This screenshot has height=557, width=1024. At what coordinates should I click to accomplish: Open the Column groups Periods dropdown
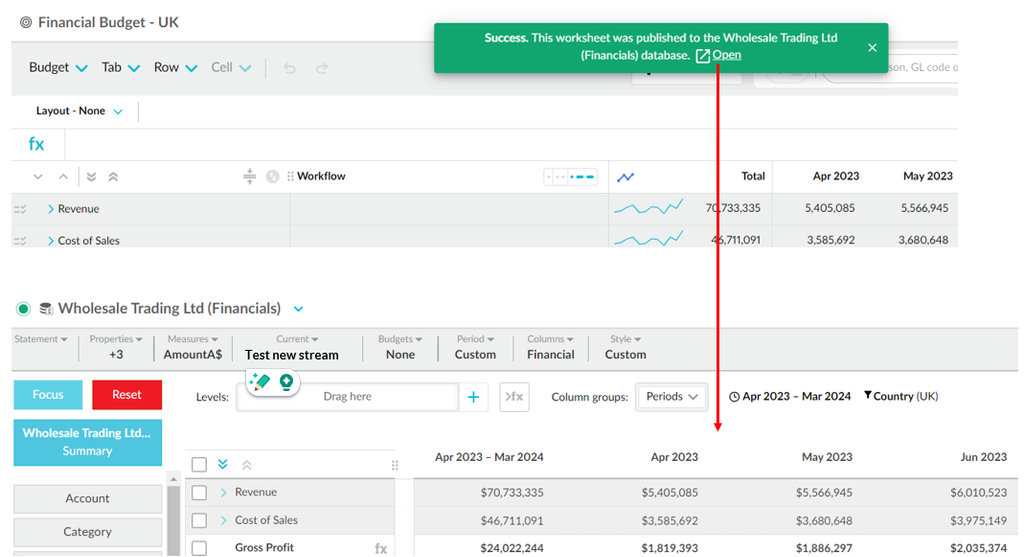pos(671,397)
